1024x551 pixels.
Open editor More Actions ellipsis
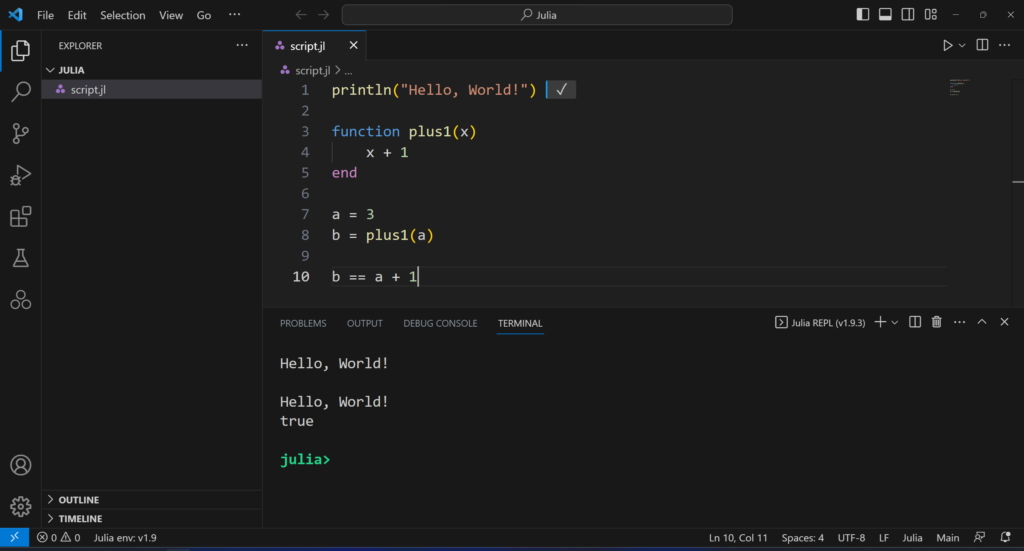pyautogui.click(x=1004, y=45)
